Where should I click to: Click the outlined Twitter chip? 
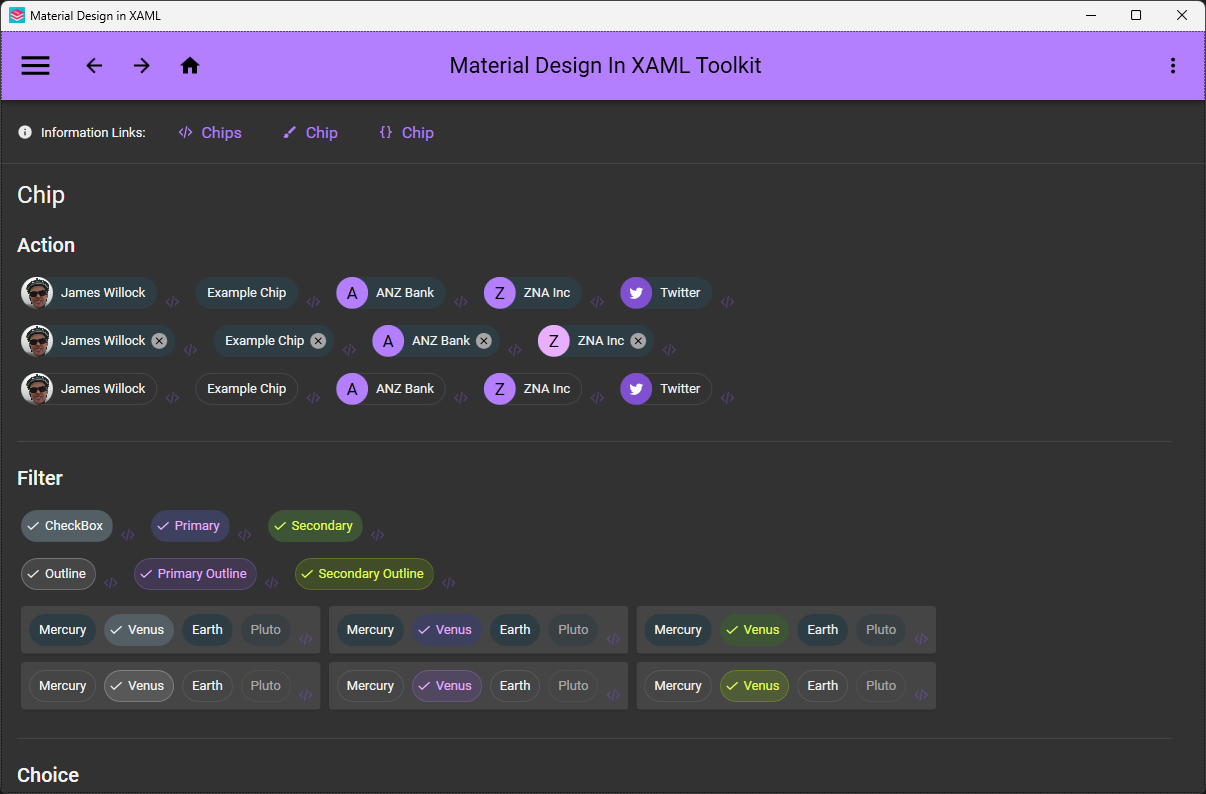(666, 389)
